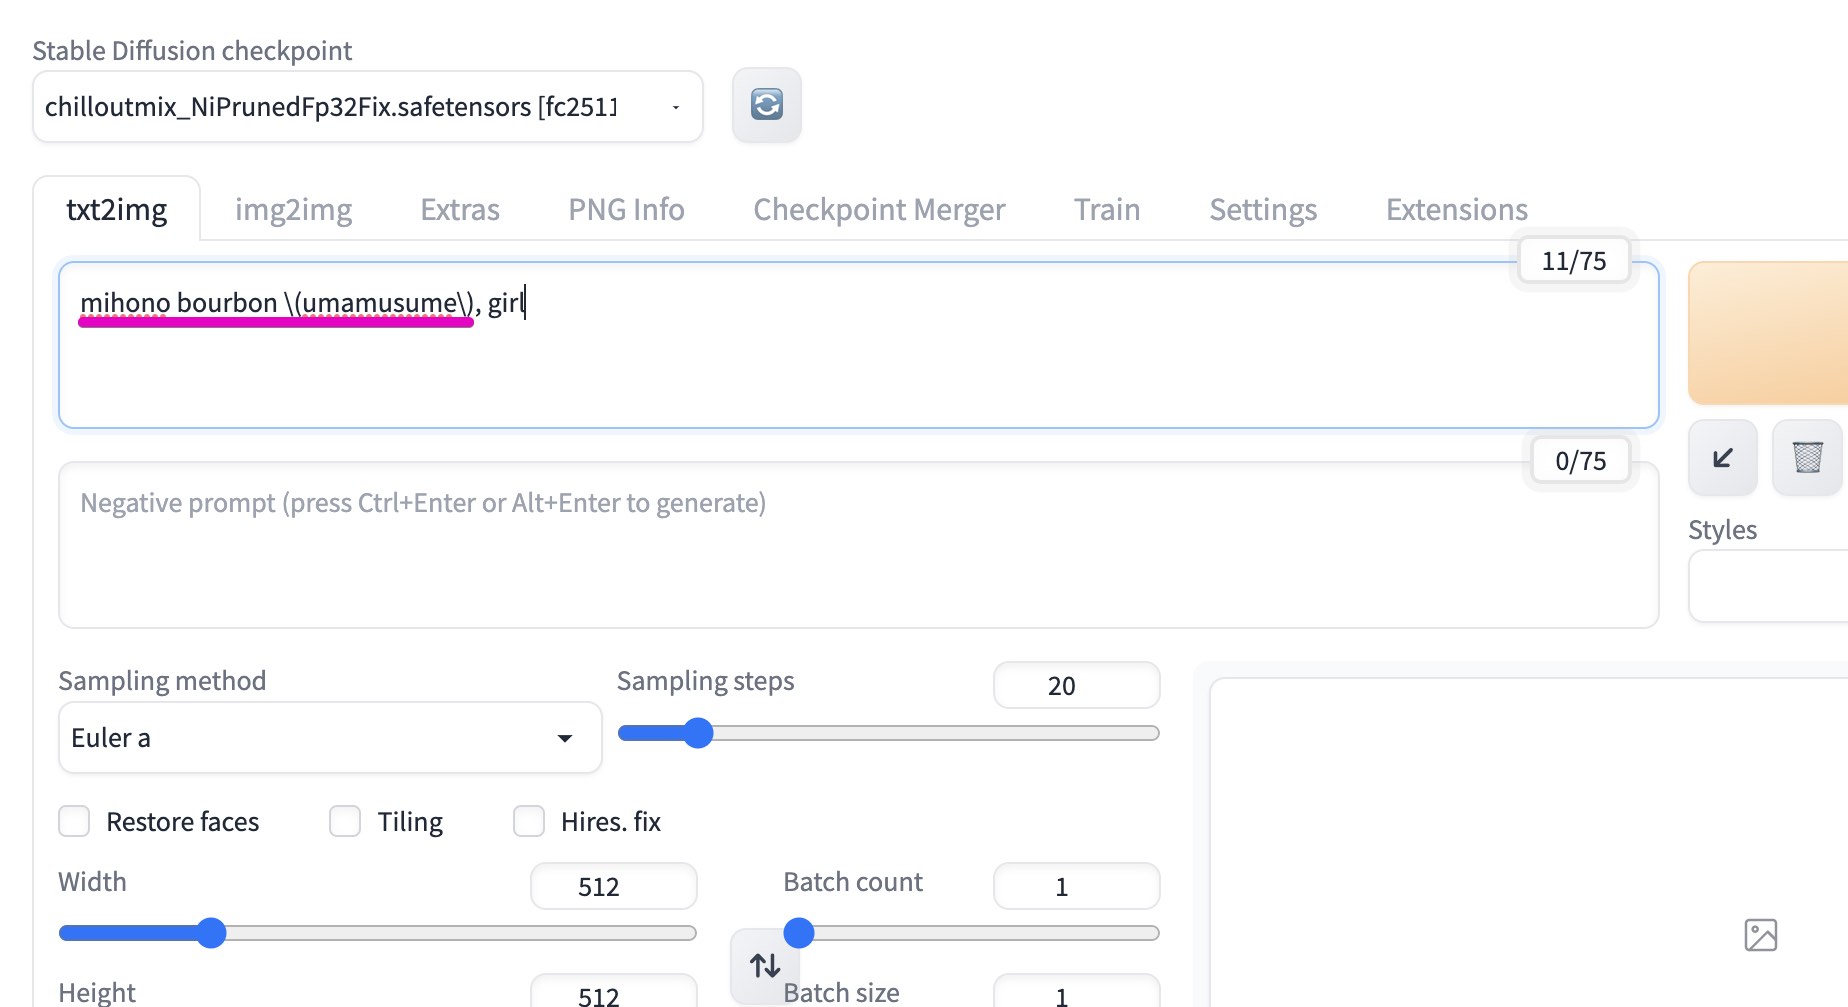The image size is (1848, 1007).
Task: Open the Settings tab
Action: [x=1262, y=209]
